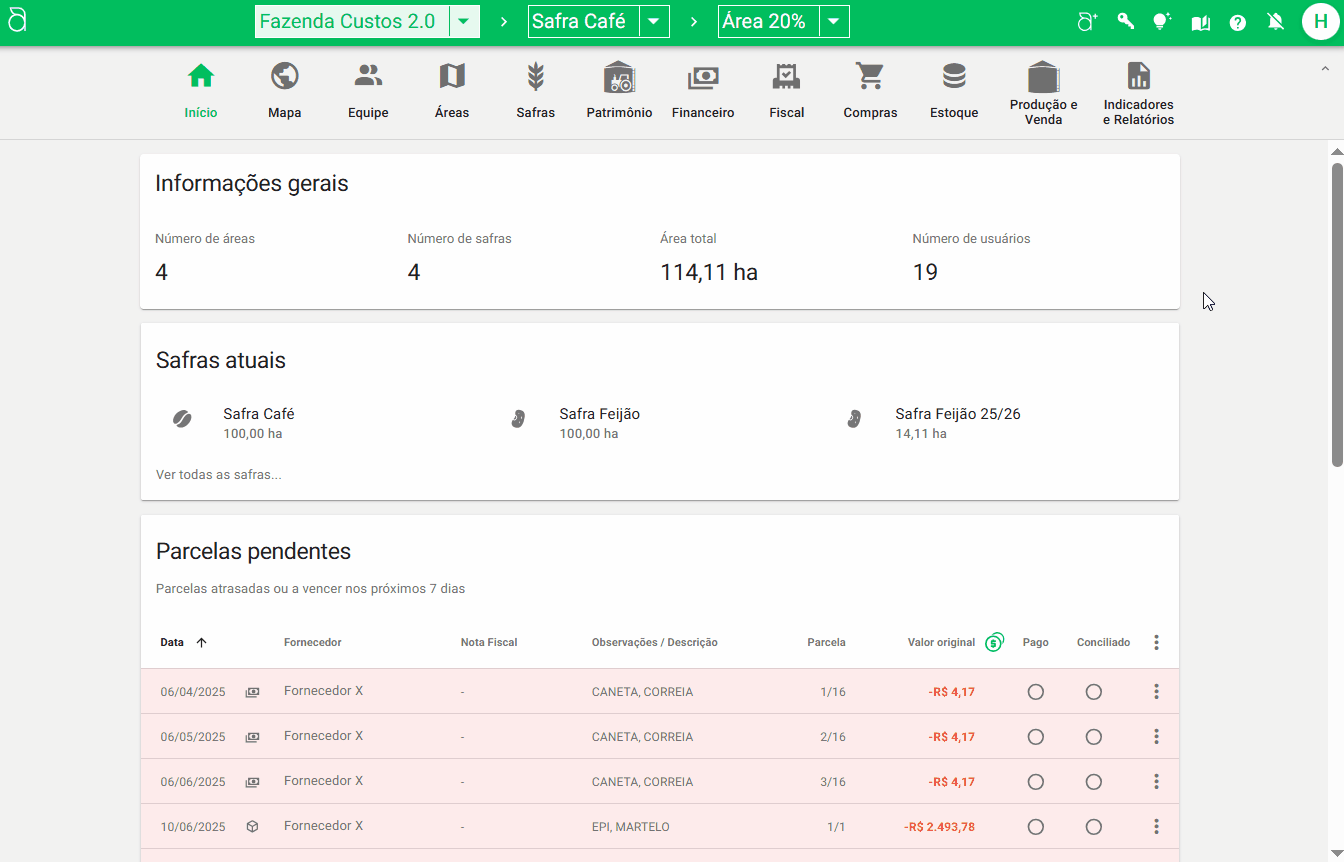Open the Mapa globe icon
The width and height of the screenshot is (1344, 862).
pyautogui.click(x=284, y=77)
